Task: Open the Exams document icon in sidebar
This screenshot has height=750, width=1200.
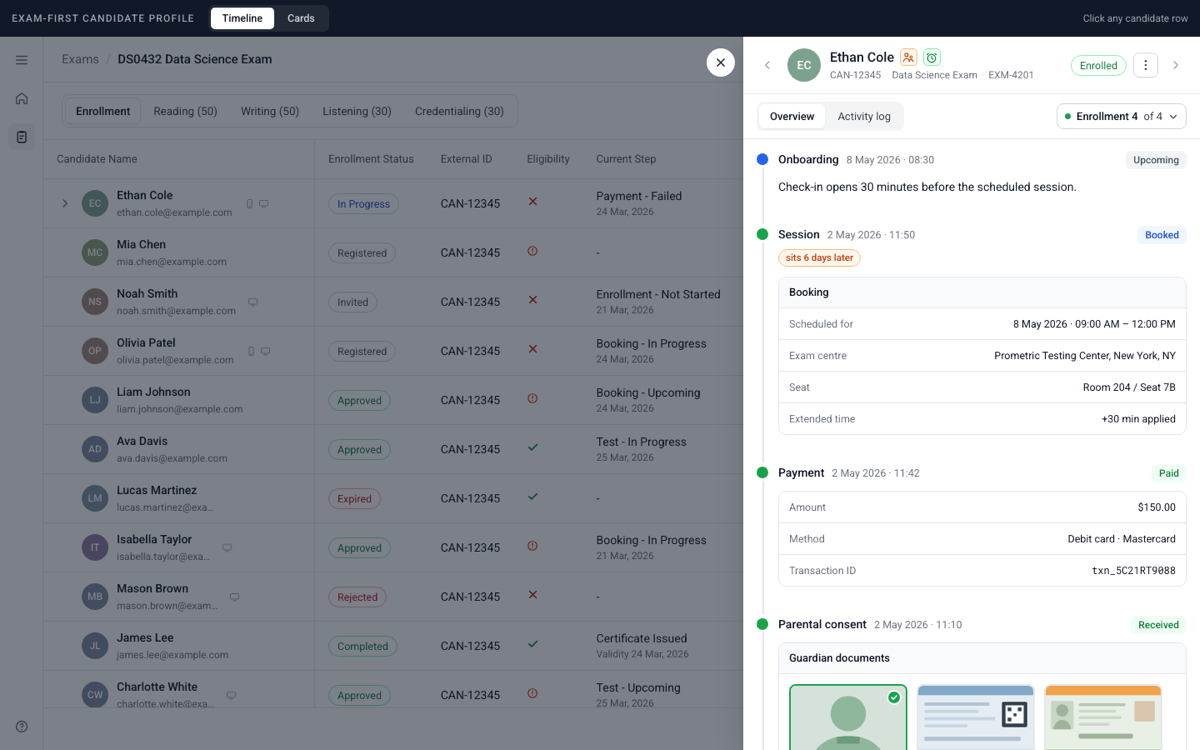Action: click(22, 137)
